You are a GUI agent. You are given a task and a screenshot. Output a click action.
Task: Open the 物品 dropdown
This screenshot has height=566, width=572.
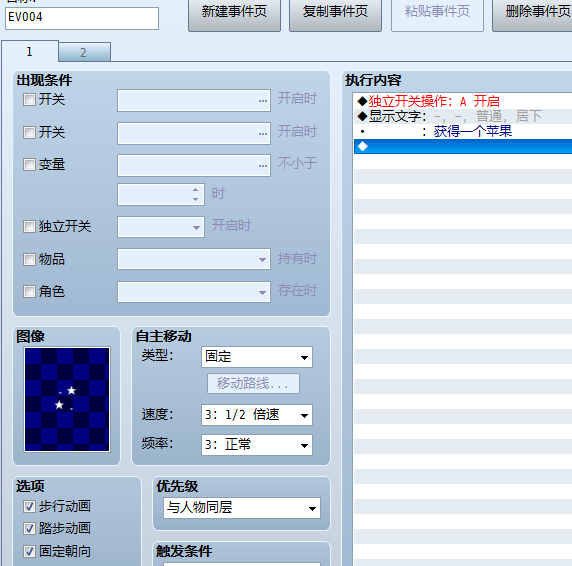coord(194,259)
